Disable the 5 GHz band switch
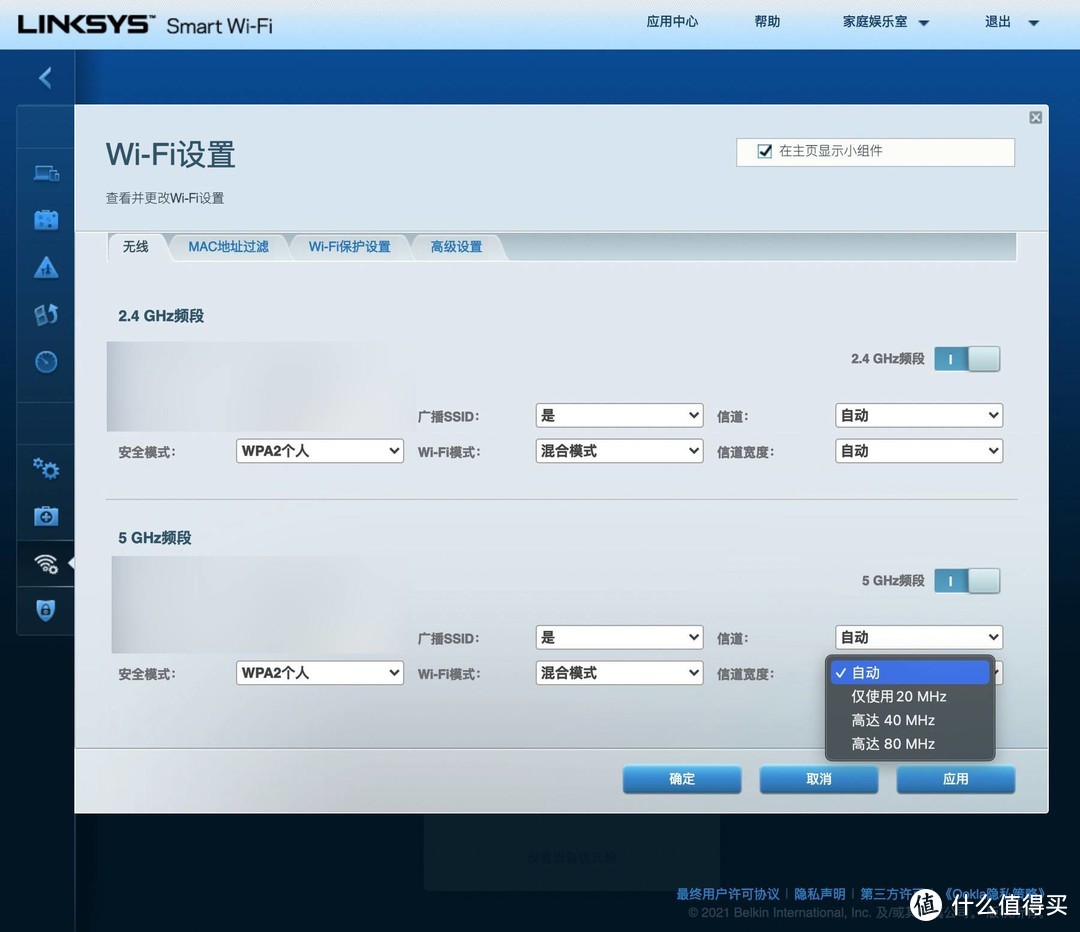The image size is (1080, 932). (967, 580)
